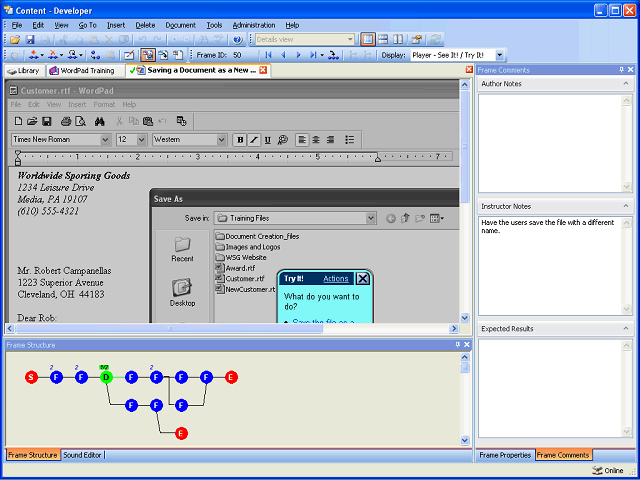Click Recent shortcut in Save As dialog

[182, 249]
